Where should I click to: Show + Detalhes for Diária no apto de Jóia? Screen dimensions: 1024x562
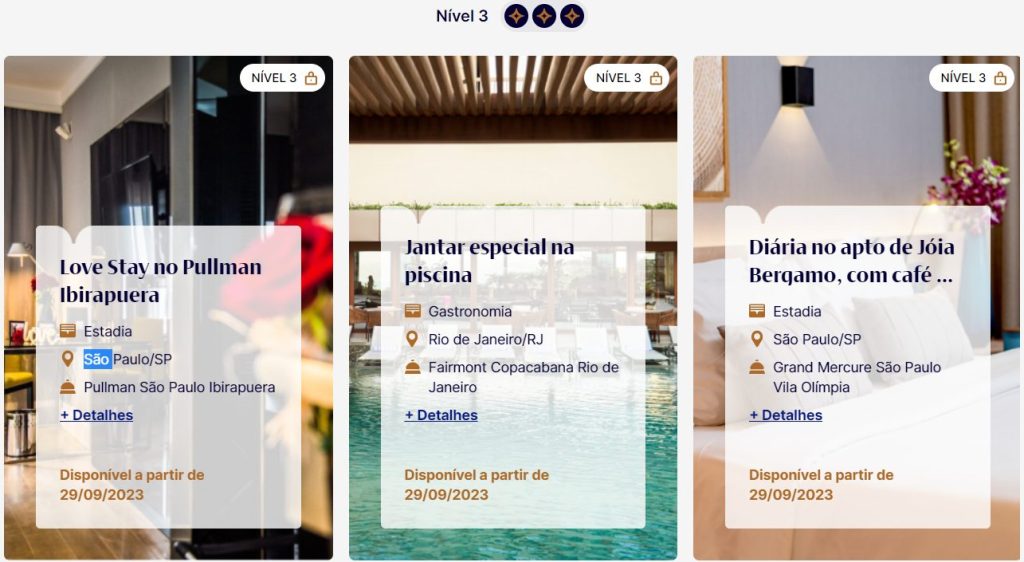786,415
